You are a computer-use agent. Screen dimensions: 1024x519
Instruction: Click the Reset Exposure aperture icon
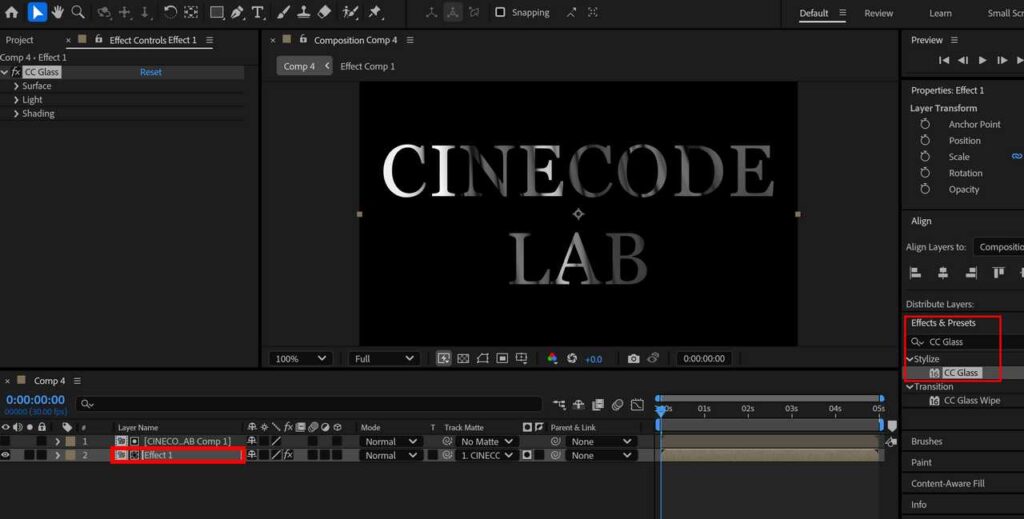pyautogui.click(x=572, y=358)
